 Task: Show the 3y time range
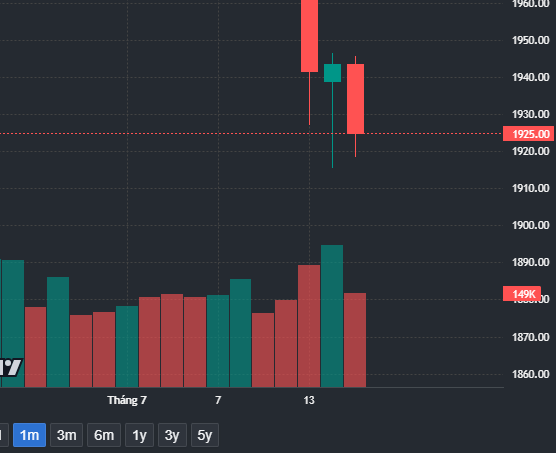172,435
